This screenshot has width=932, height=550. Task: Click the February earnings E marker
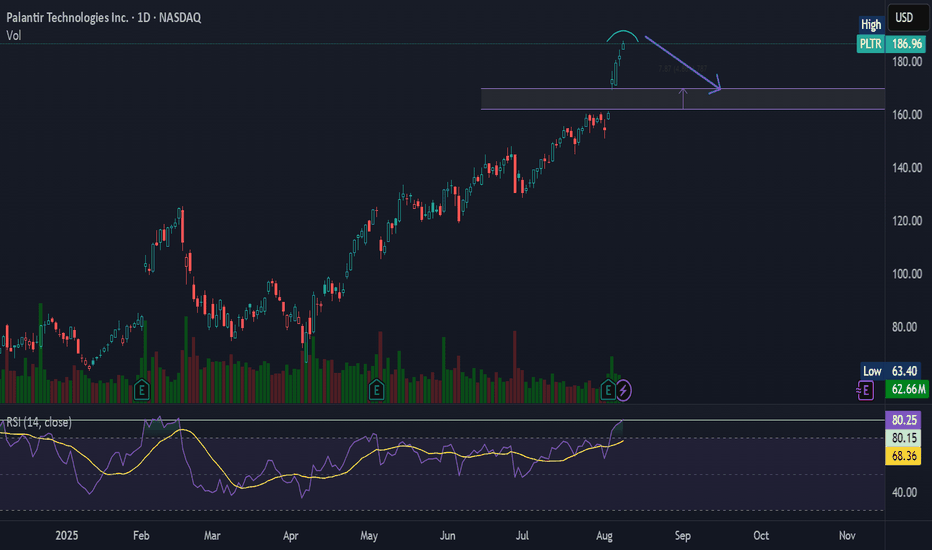pyautogui.click(x=141, y=390)
